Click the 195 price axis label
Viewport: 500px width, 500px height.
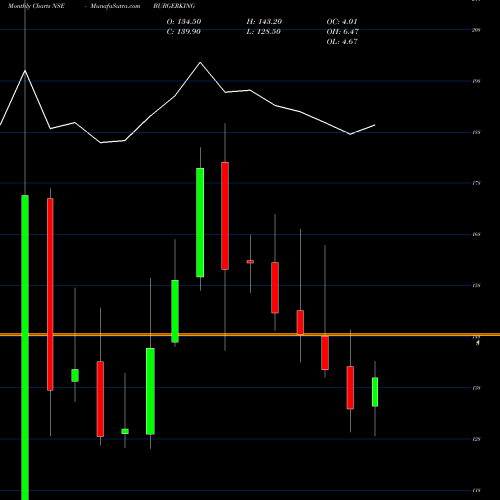click(x=476, y=81)
